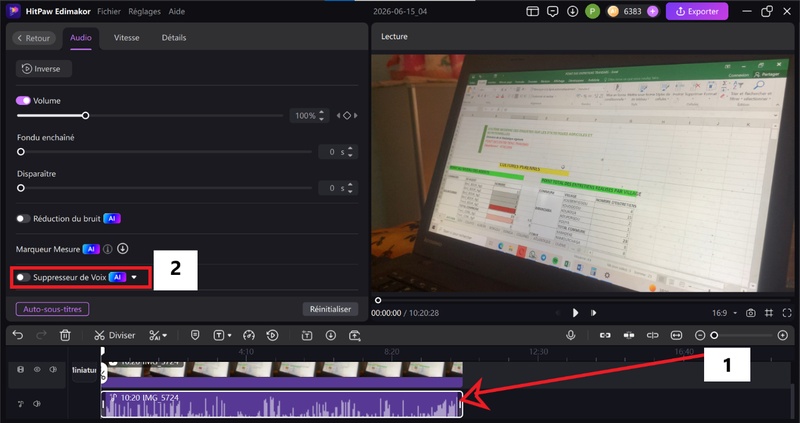Screen dimensions: 800x423
Task: Open the Détails tab
Action: (174, 38)
